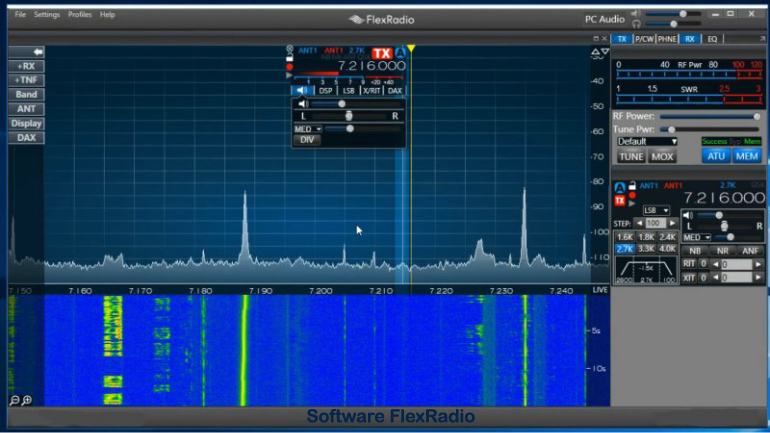Click the slice A letter badge in the flag
Viewport: 770px width, 433px height.
coord(400,53)
